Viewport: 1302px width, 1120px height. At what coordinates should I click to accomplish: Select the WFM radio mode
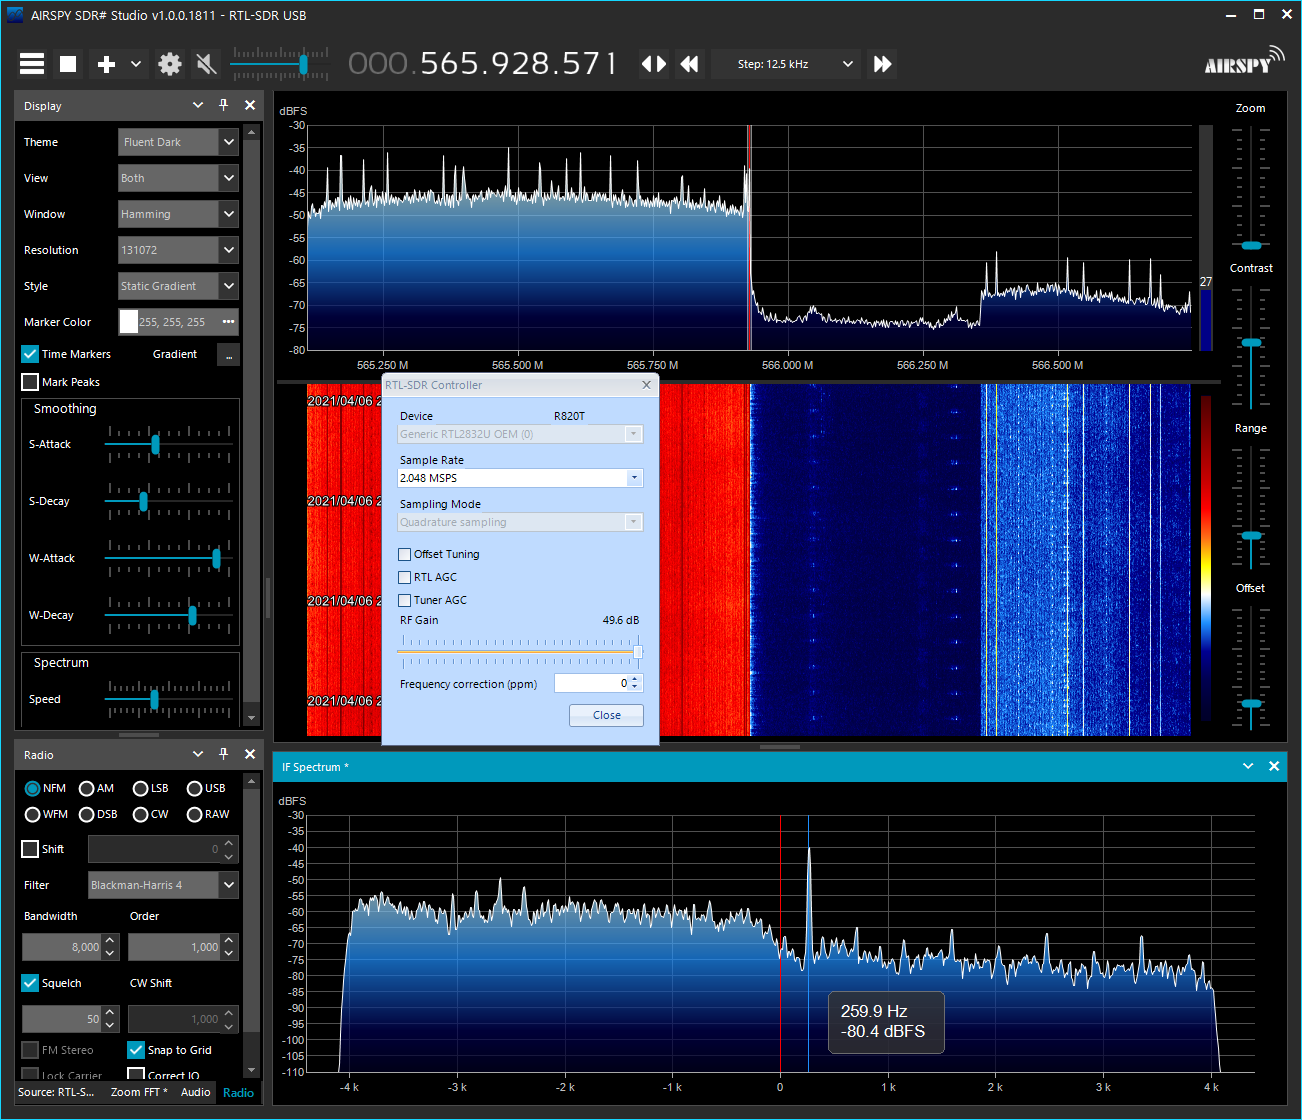pos(33,814)
